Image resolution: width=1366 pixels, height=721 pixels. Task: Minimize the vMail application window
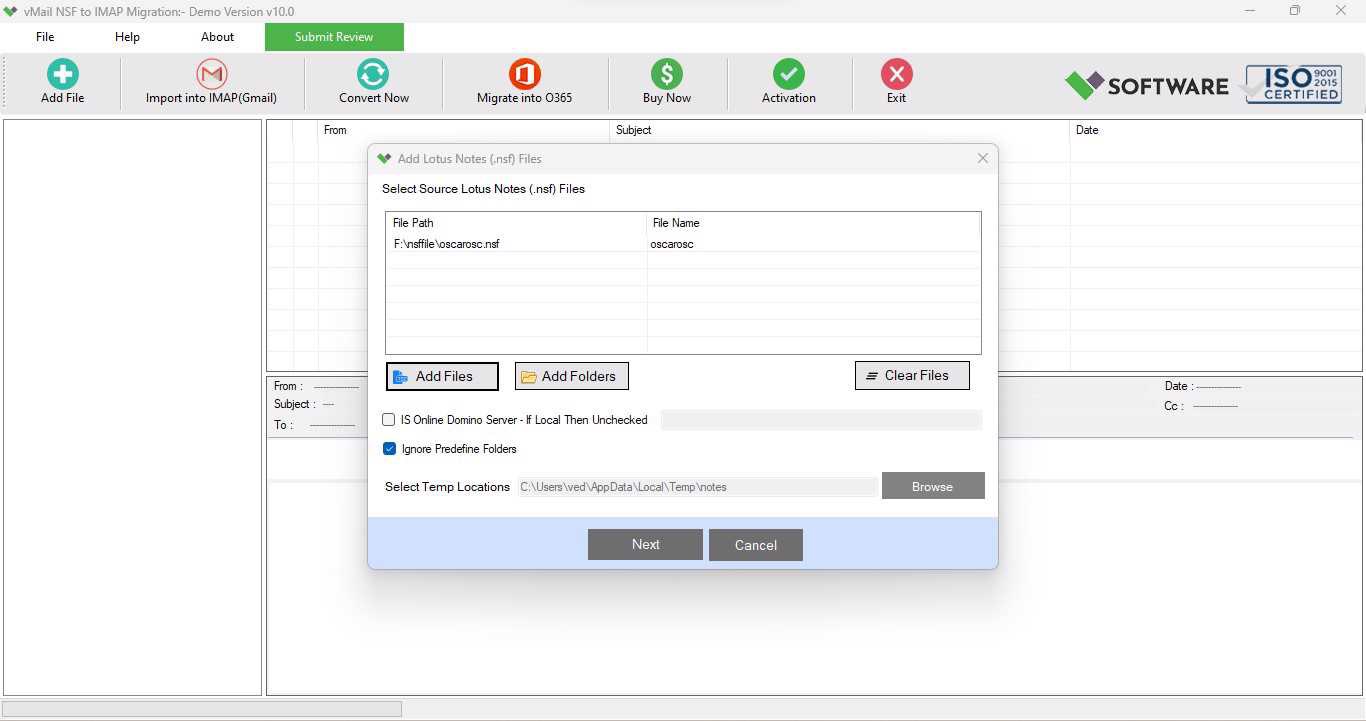click(1250, 11)
